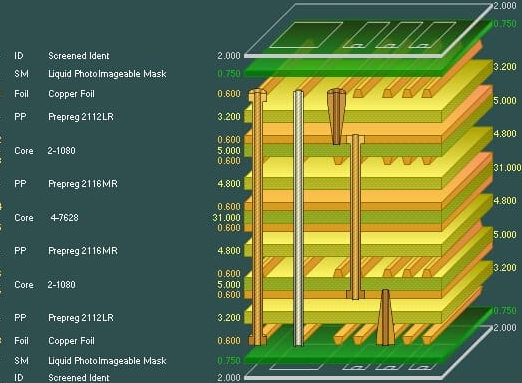
Task: Select the white unplated through hole
Action: coord(298,218)
